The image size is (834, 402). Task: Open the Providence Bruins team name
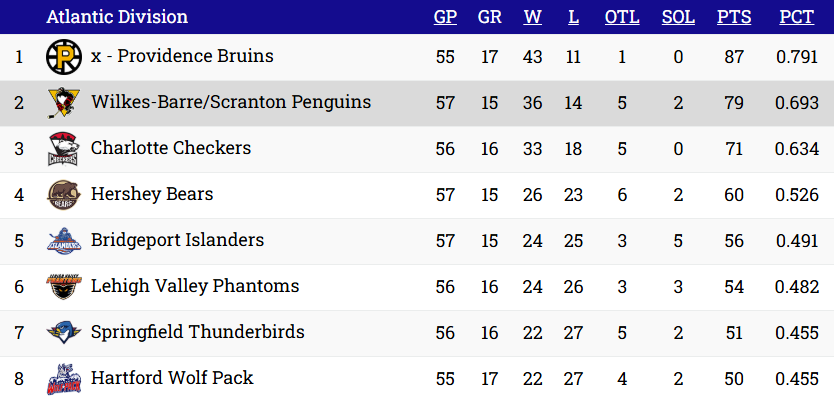(182, 56)
